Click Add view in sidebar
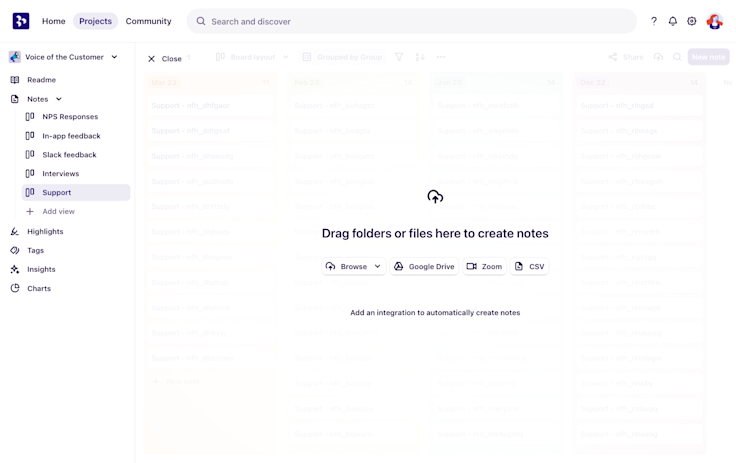The height and width of the screenshot is (463, 736). [x=58, y=211]
